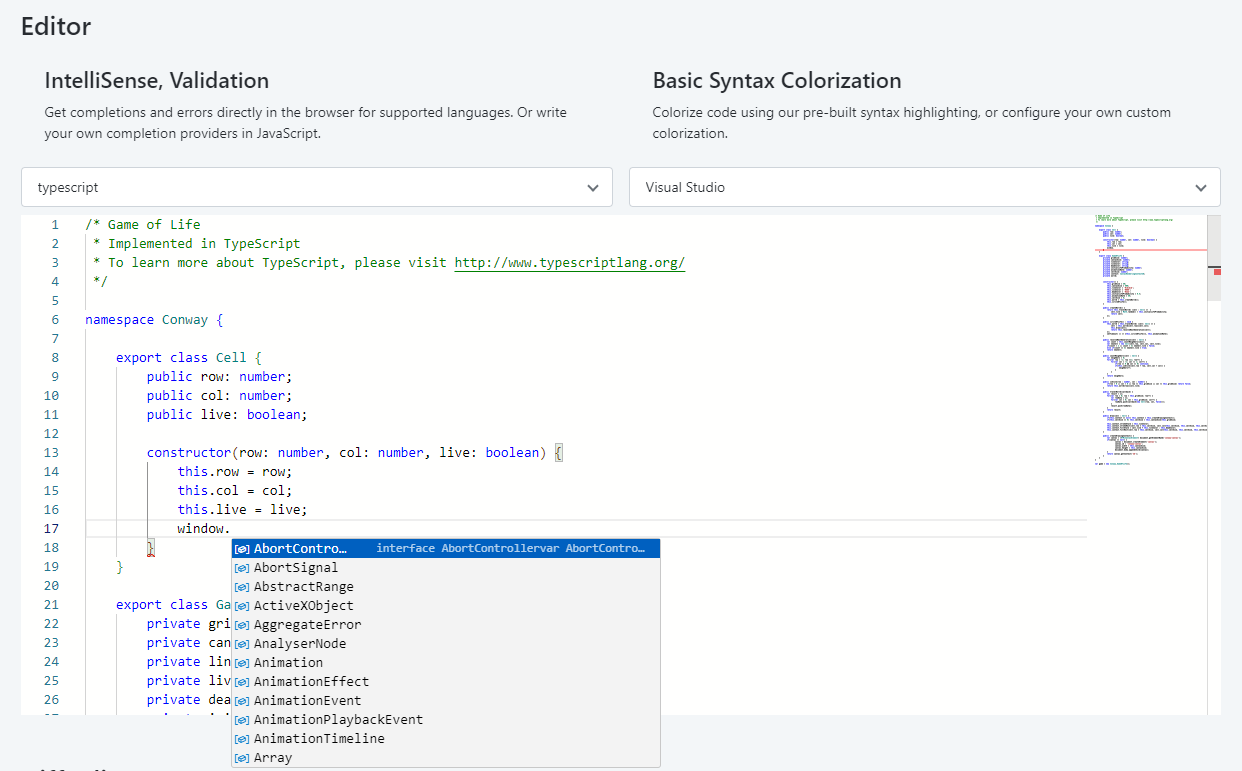Click the icon next to AnimationTimeline
The height and width of the screenshot is (771, 1242).
coord(242,739)
